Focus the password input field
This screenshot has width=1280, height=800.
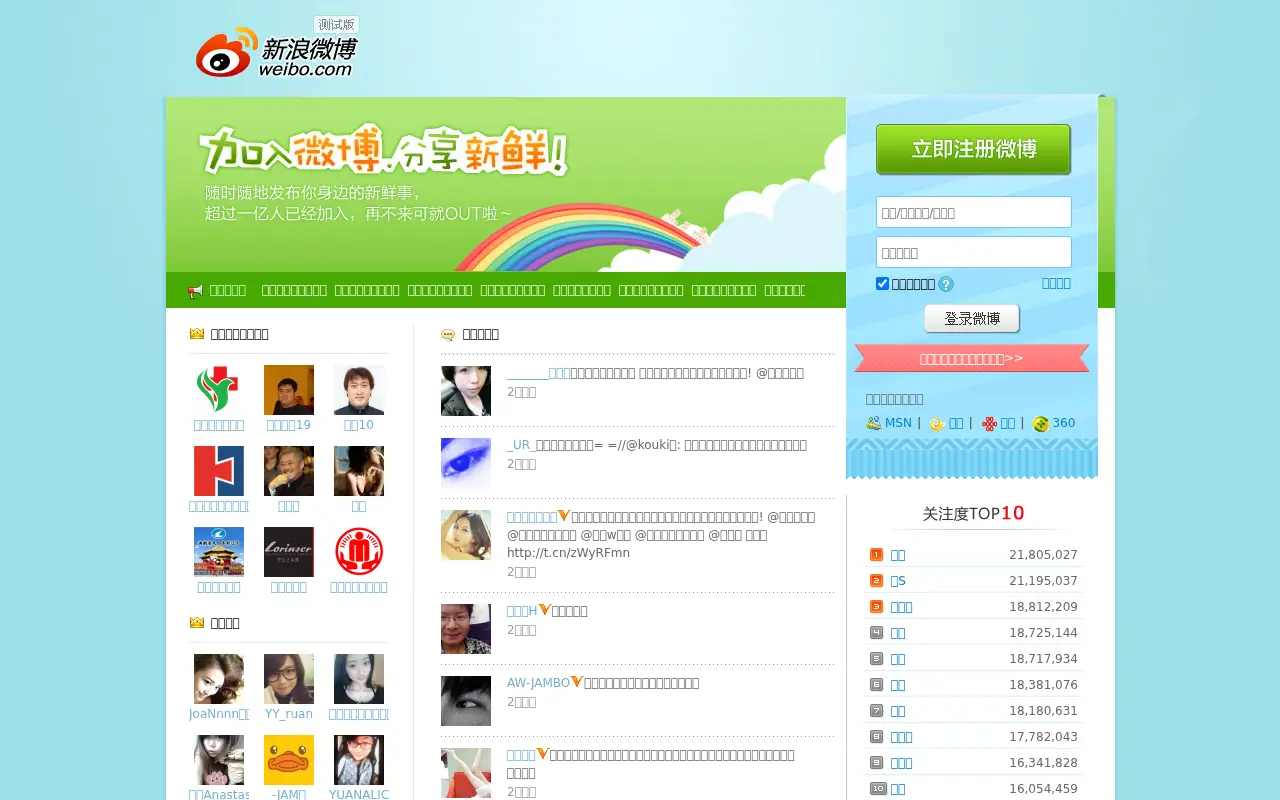point(974,252)
